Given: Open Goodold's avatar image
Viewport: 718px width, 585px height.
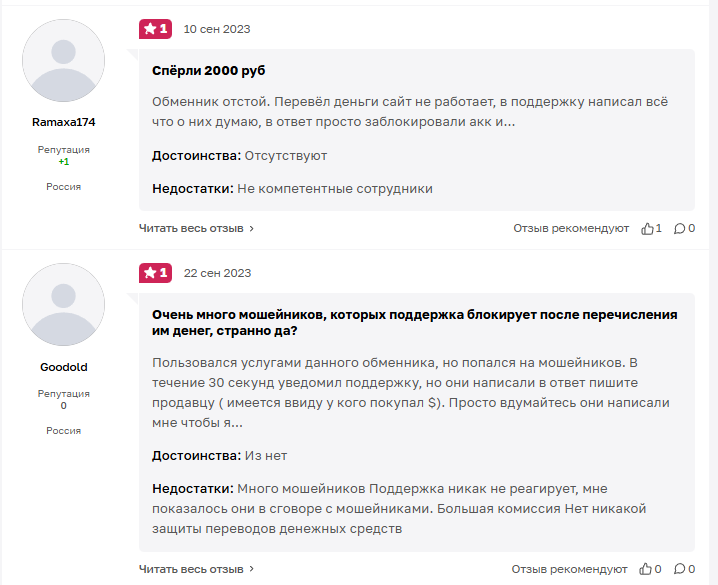Looking at the screenshot, I should coord(63,305).
